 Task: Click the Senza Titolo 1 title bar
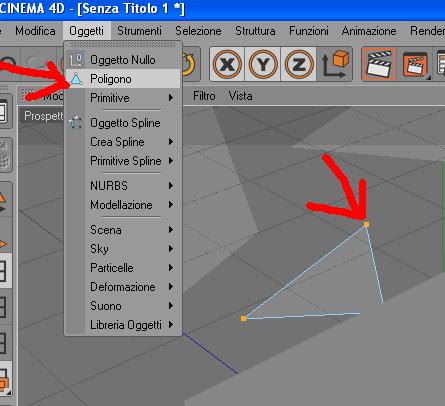tap(222, 9)
